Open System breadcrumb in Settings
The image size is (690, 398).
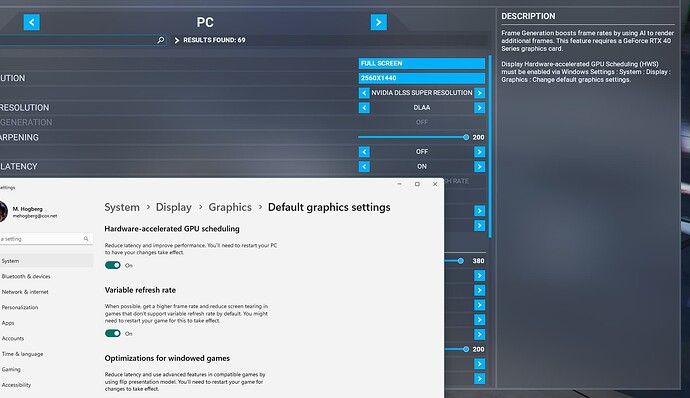pyautogui.click(x=122, y=207)
